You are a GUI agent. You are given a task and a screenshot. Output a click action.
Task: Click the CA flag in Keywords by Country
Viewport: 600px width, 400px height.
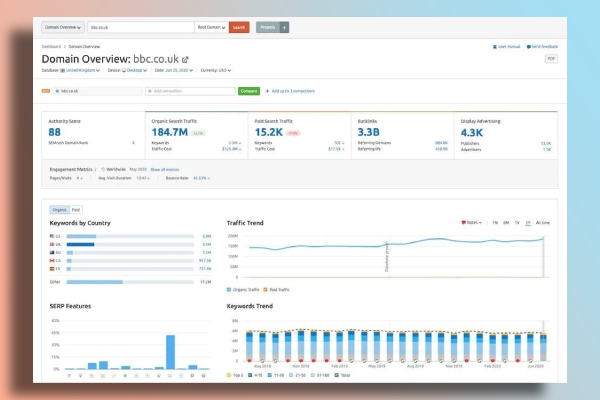point(52,260)
